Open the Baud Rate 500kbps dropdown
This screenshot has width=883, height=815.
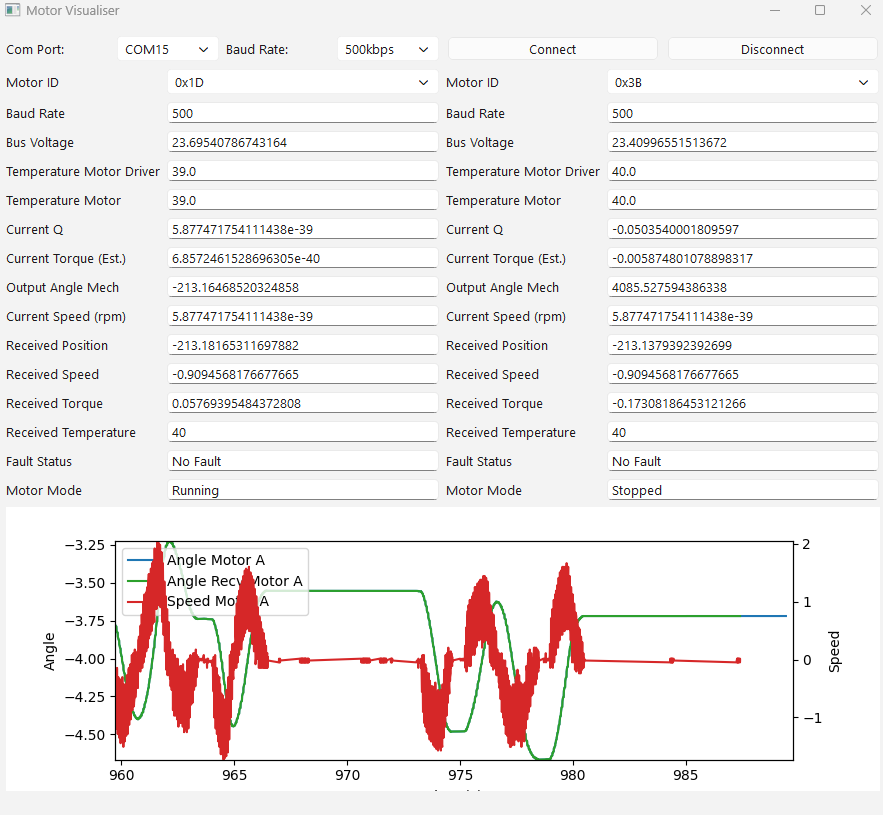387,49
